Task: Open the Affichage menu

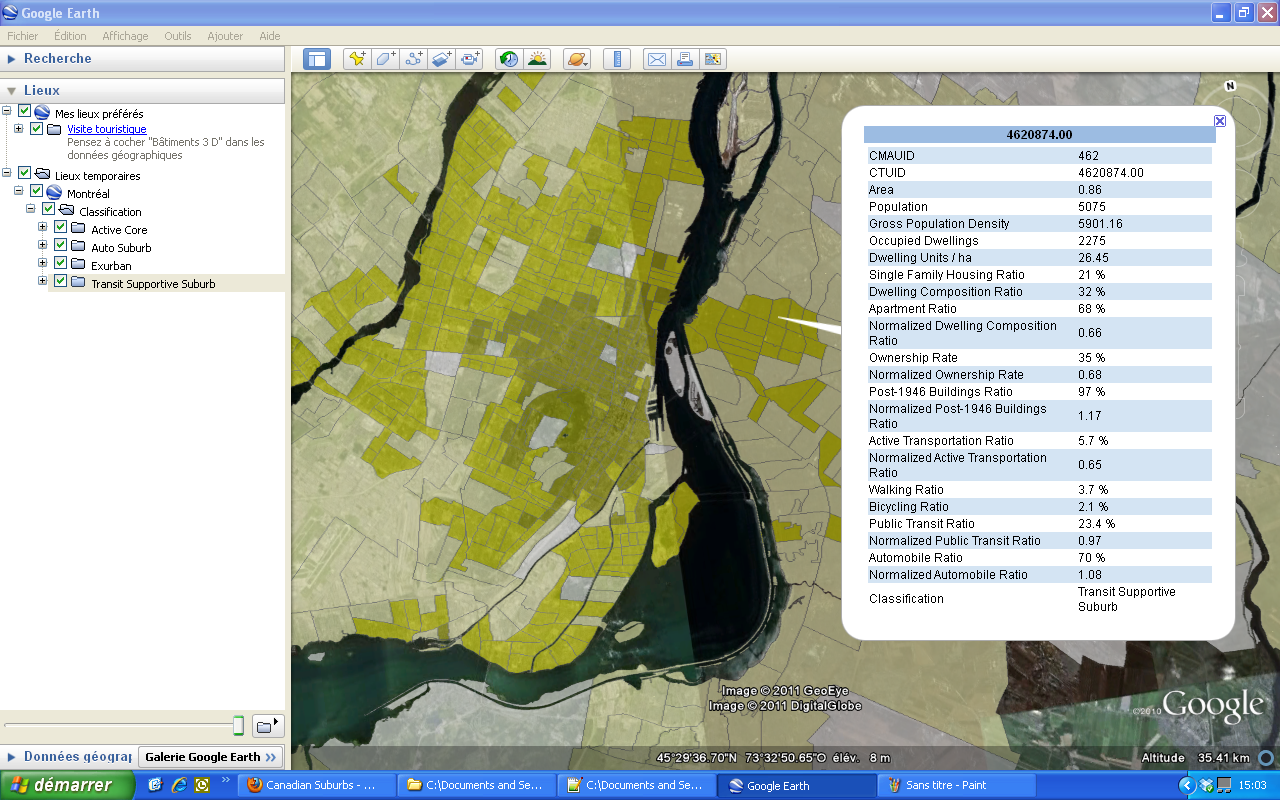Action: 125,36
